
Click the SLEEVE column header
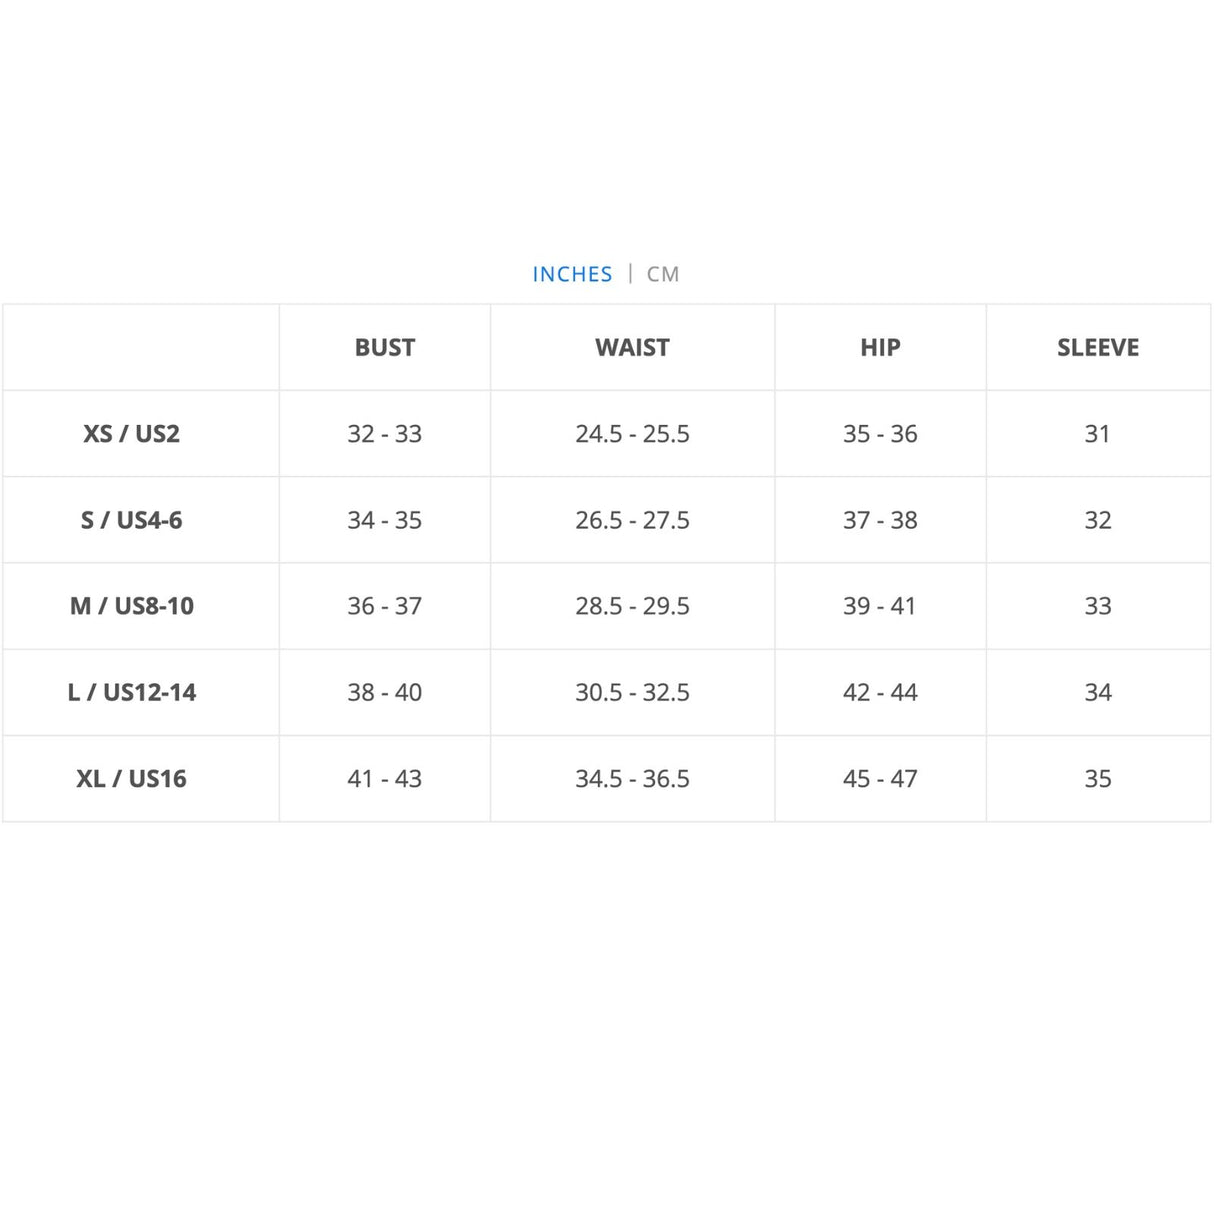tap(1098, 348)
